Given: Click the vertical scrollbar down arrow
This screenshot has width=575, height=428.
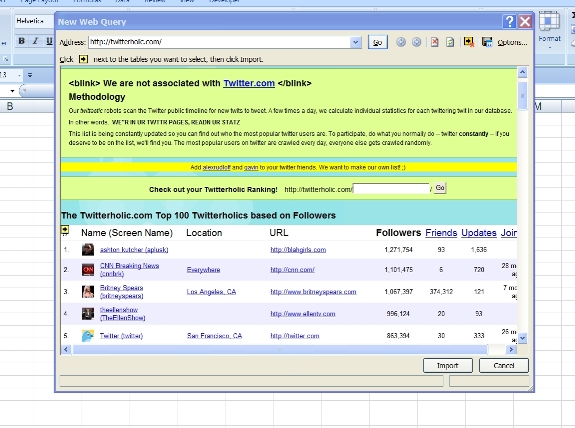Looking at the screenshot, I should pyautogui.click(x=522, y=338).
